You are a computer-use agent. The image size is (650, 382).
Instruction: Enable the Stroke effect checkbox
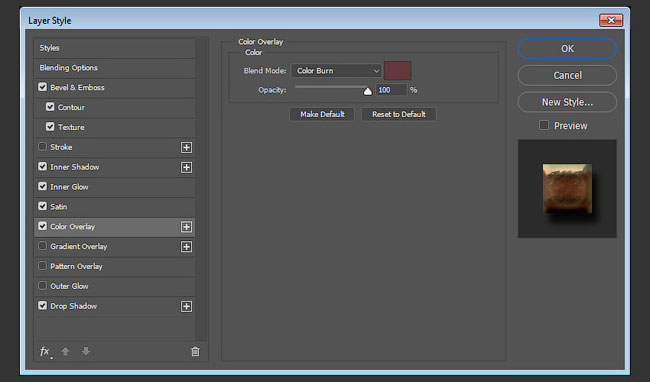click(x=42, y=147)
